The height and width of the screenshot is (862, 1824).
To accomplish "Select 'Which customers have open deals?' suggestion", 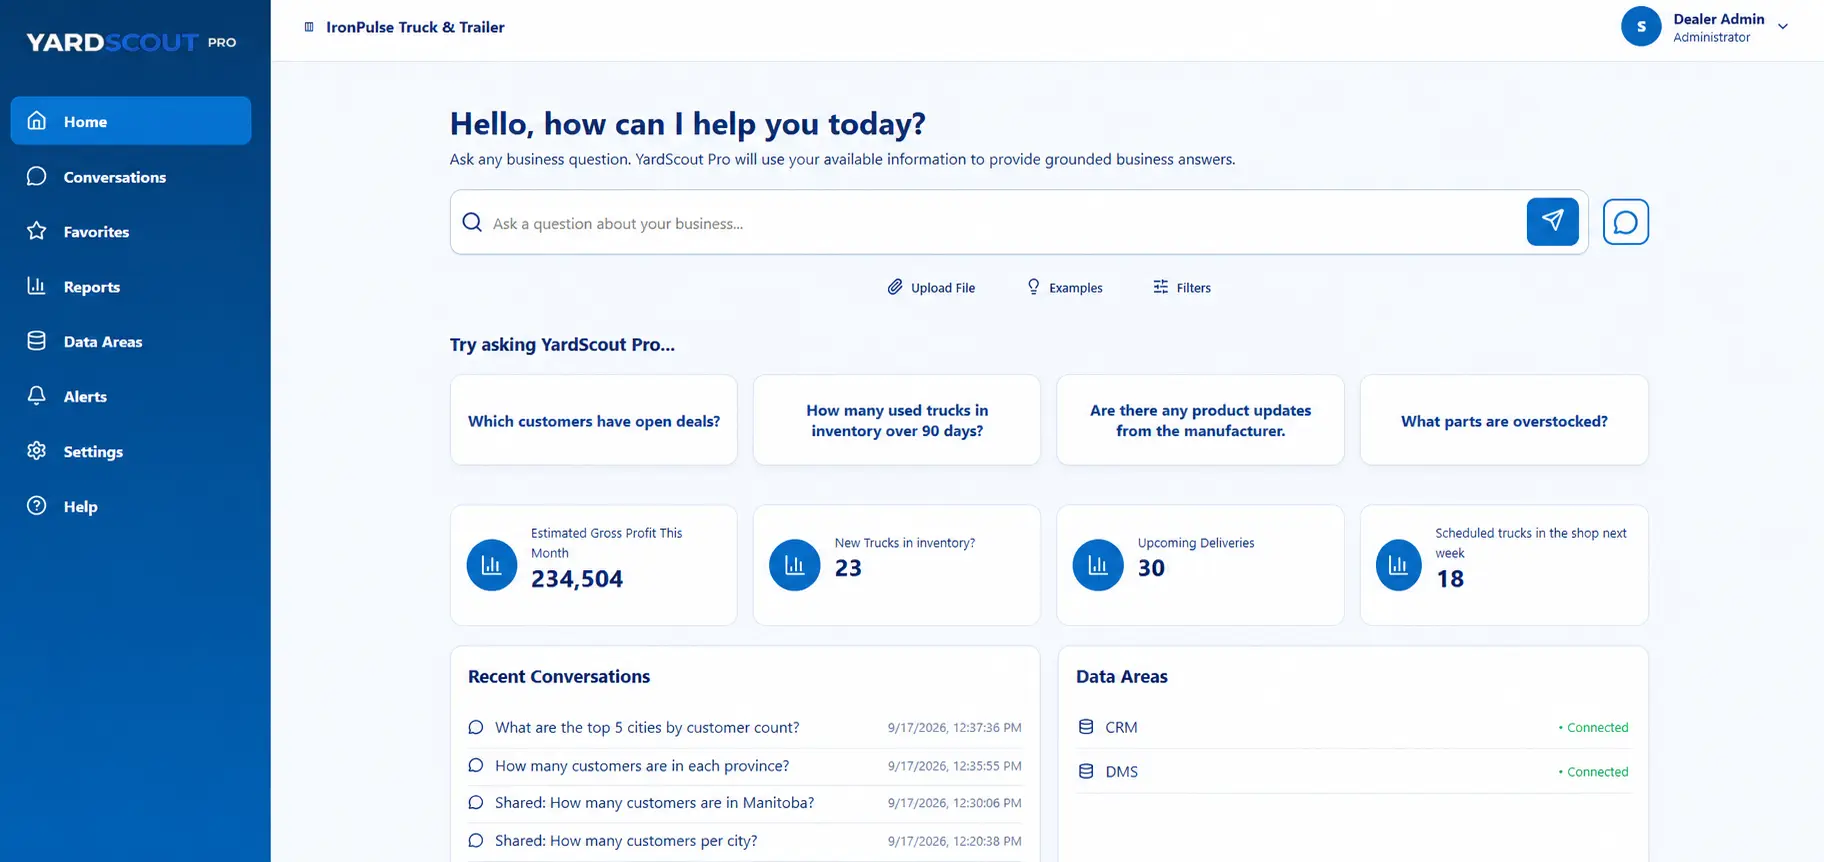I will pos(594,420).
